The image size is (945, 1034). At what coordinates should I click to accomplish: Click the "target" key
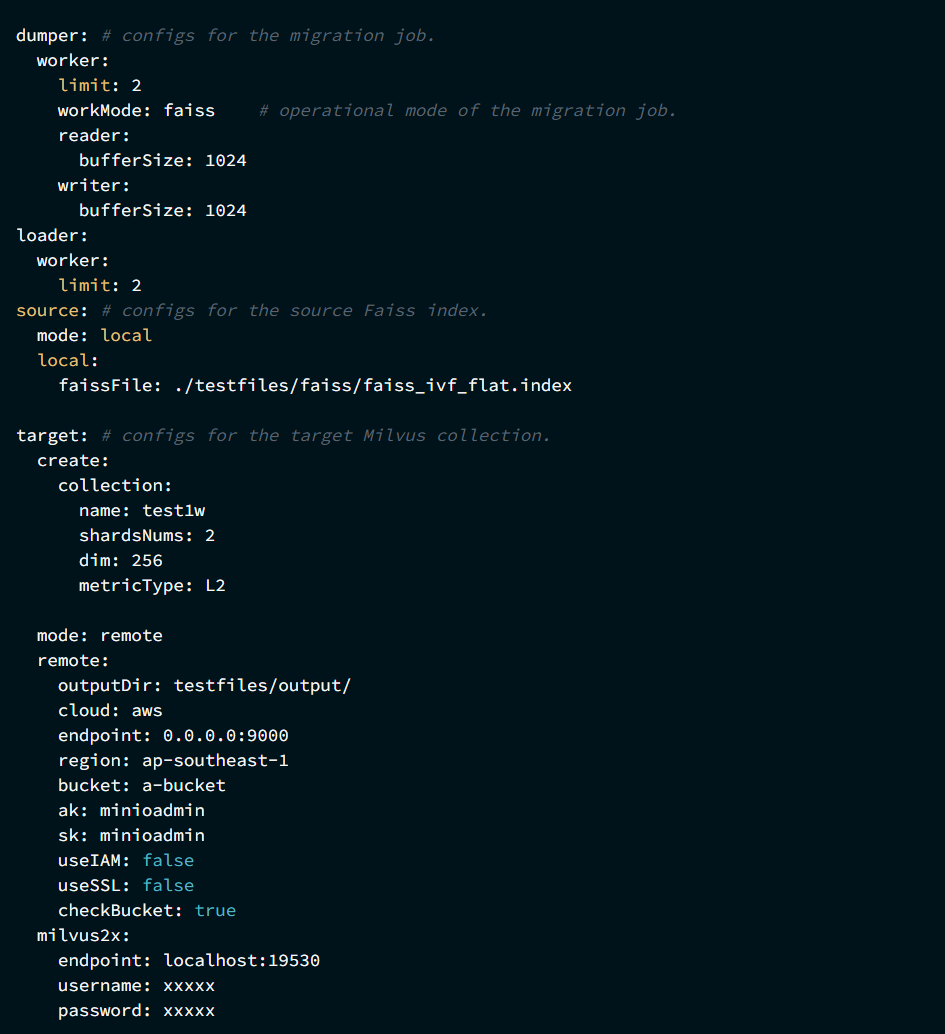(x=49, y=435)
